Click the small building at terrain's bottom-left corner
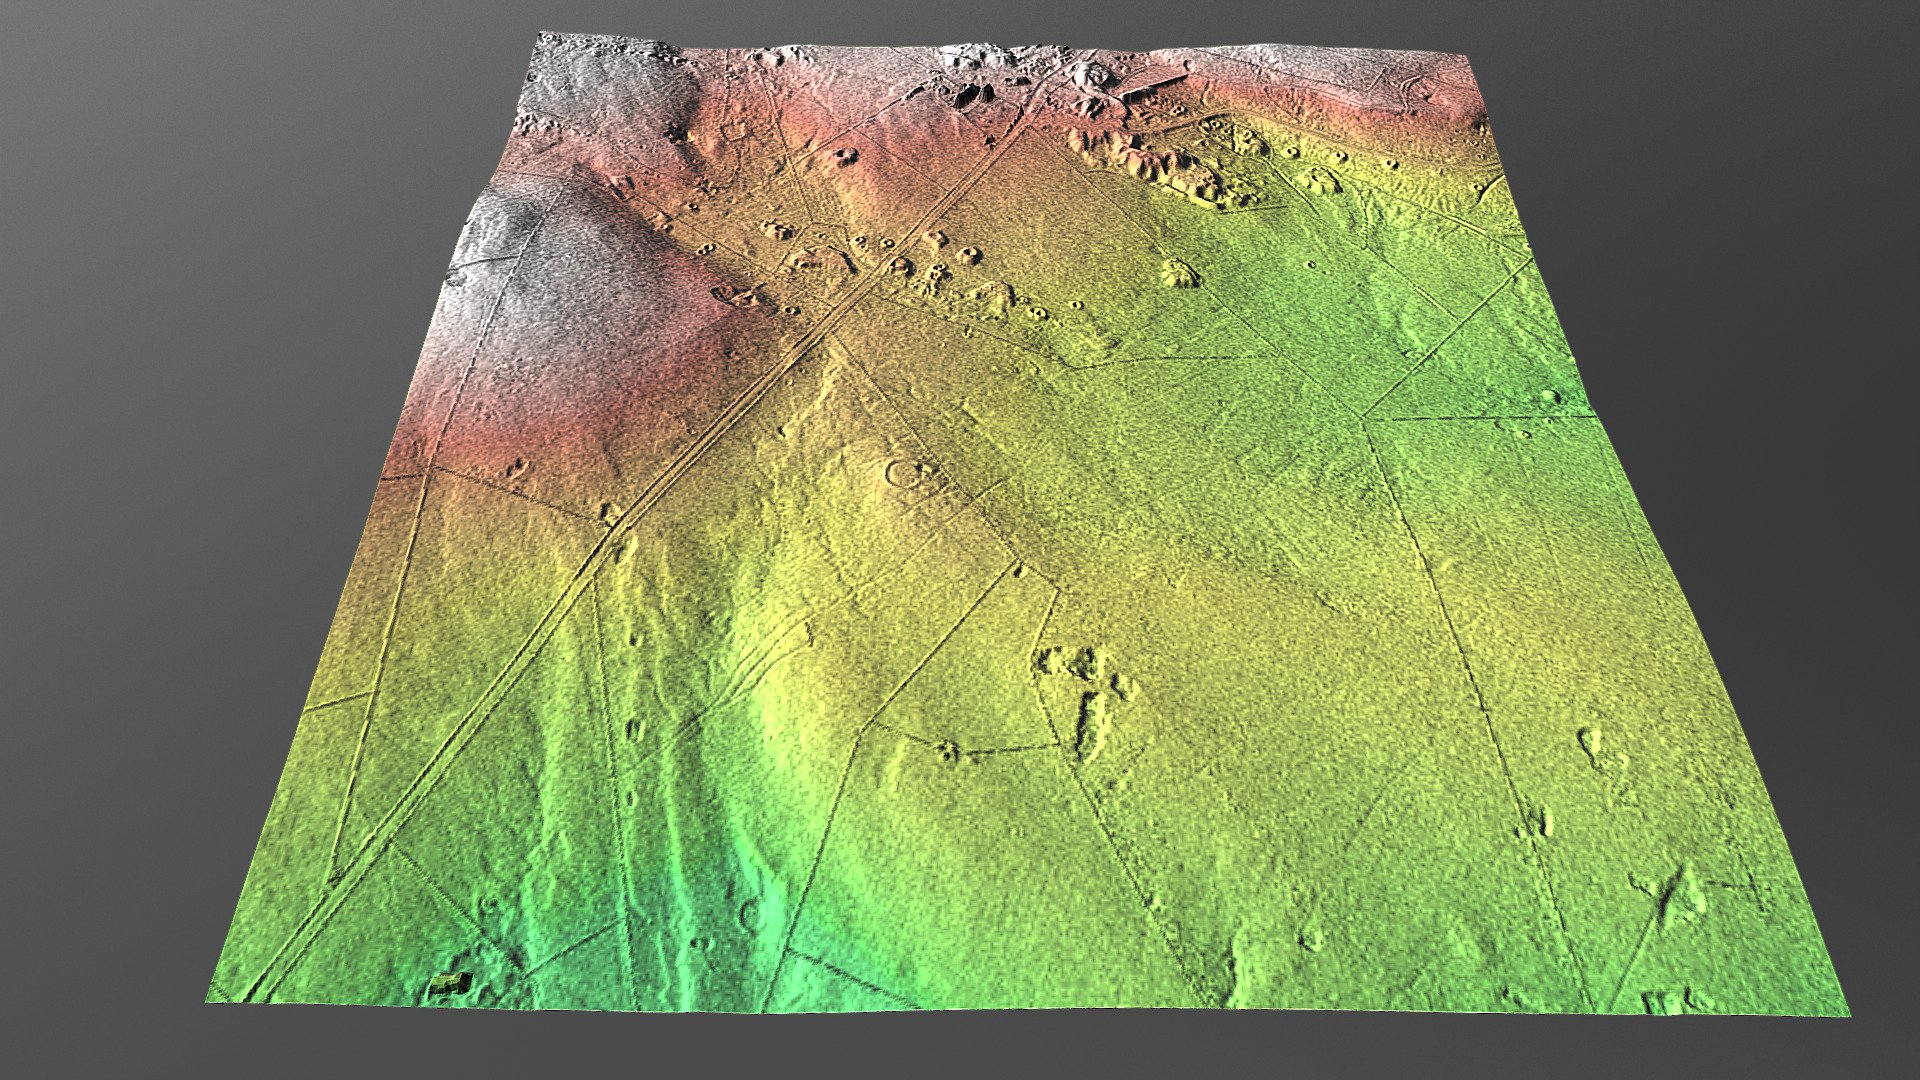 tap(450, 984)
